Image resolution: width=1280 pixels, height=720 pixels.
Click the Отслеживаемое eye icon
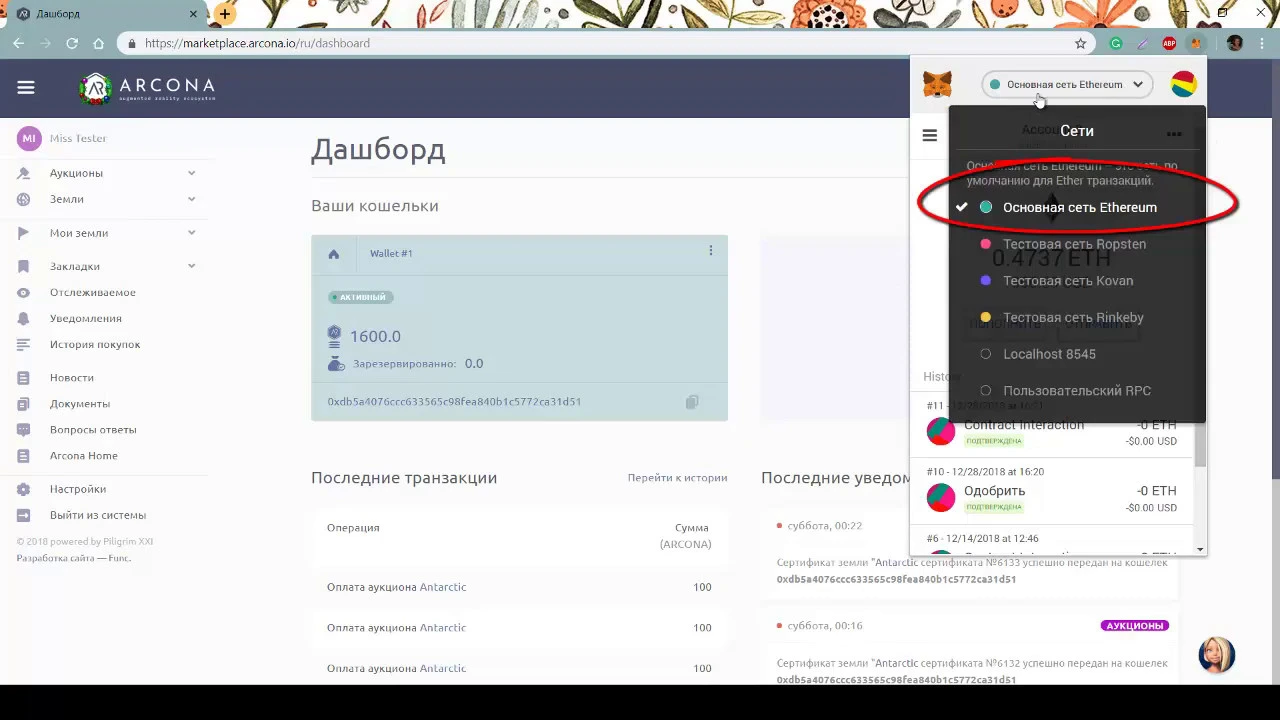click(x=24, y=293)
